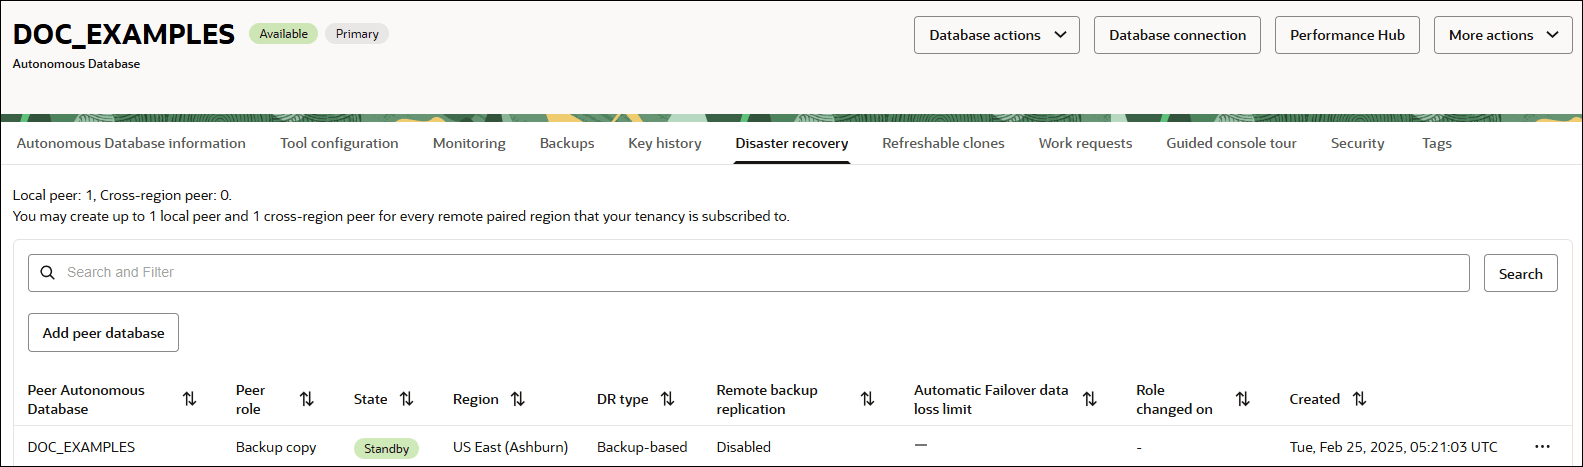This screenshot has height=467, width=1583.
Task: Open the More actions dropdown
Action: coord(1502,35)
